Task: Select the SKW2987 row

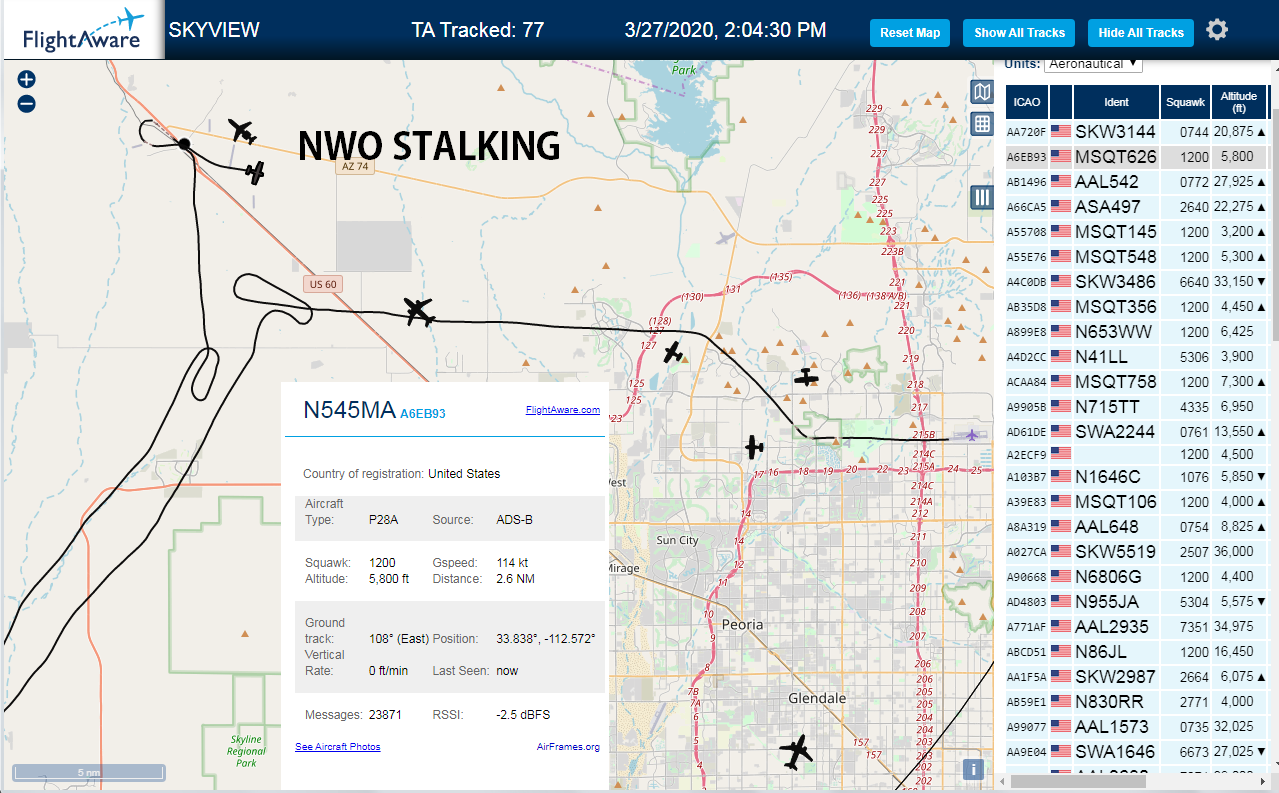Action: coord(1137,677)
